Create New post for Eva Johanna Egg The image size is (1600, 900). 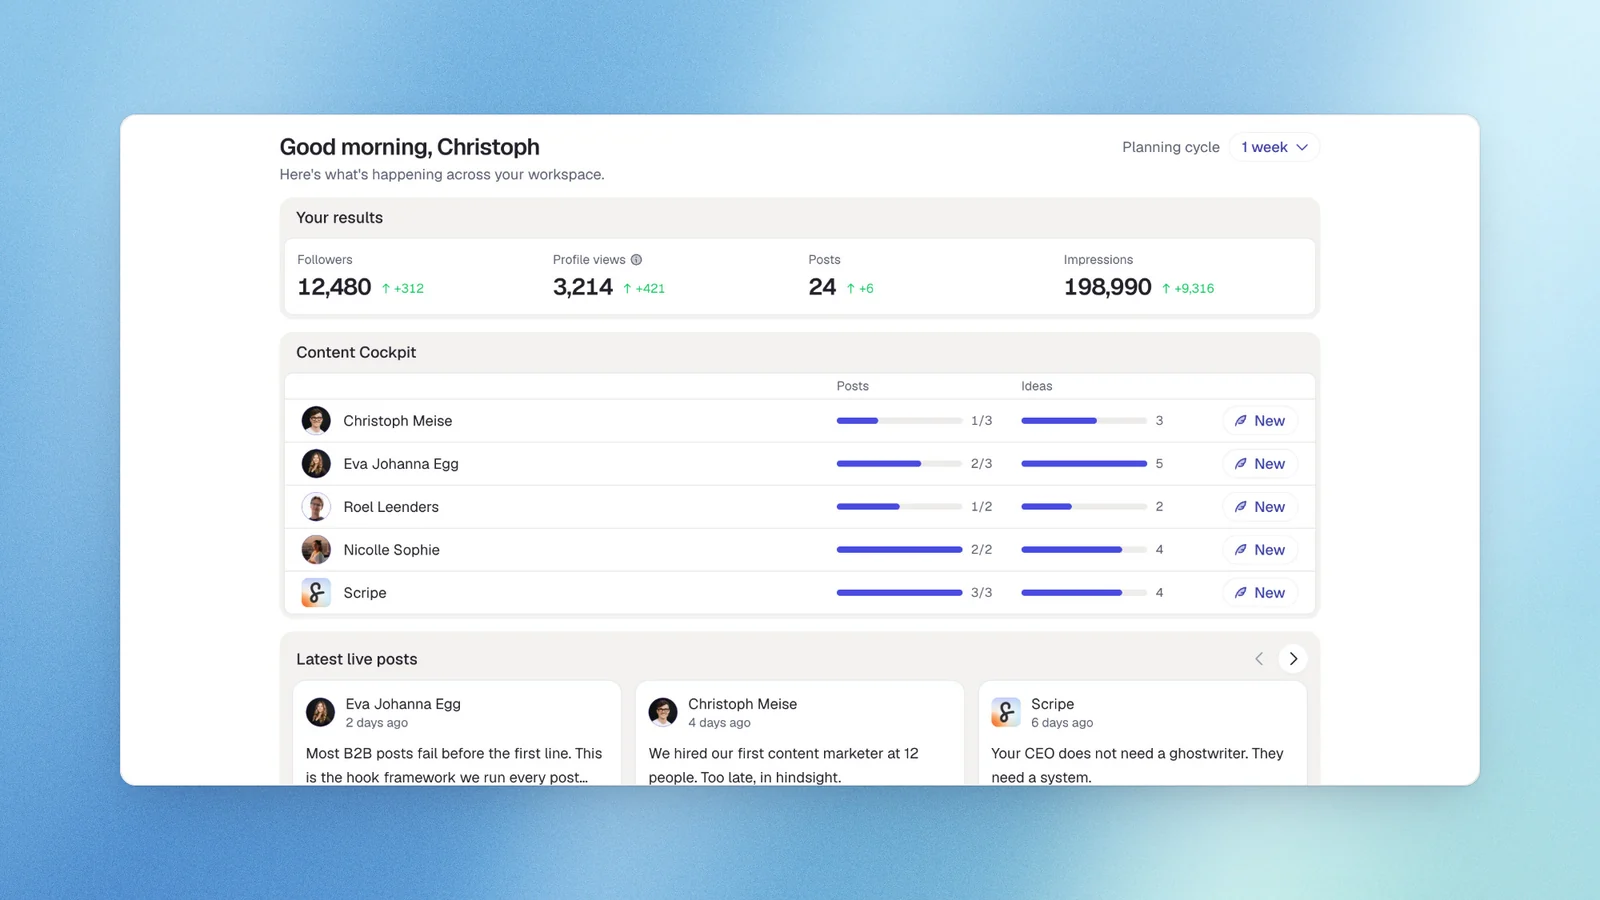click(1260, 464)
